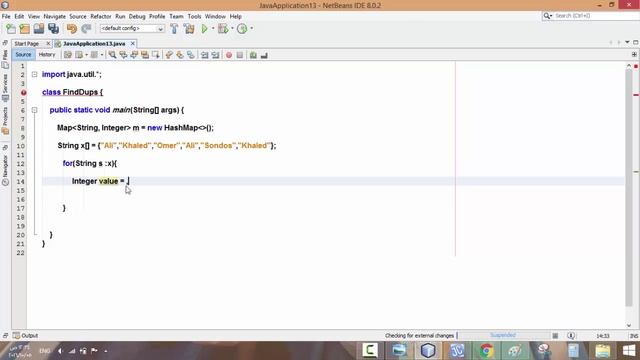Viewport: 640px width, 360px height.
Task: Open Camtasia from the taskbar
Action: coord(370,351)
